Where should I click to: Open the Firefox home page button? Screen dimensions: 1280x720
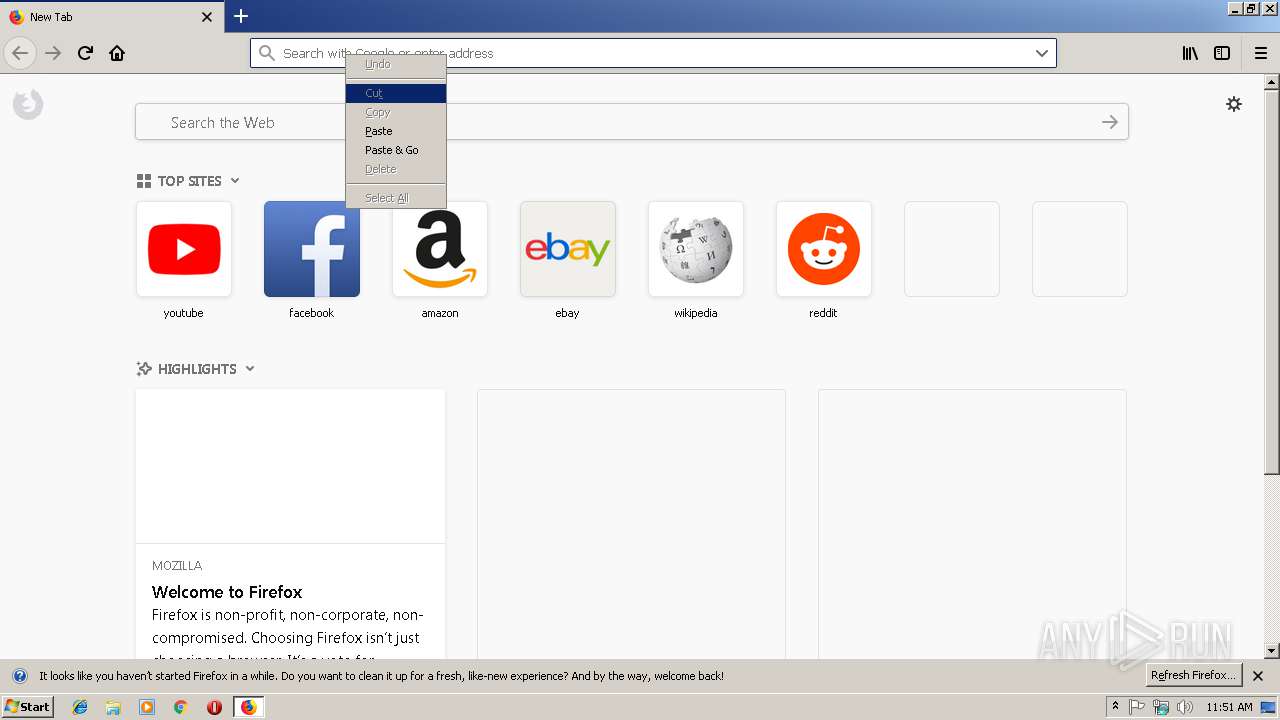[117, 53]
